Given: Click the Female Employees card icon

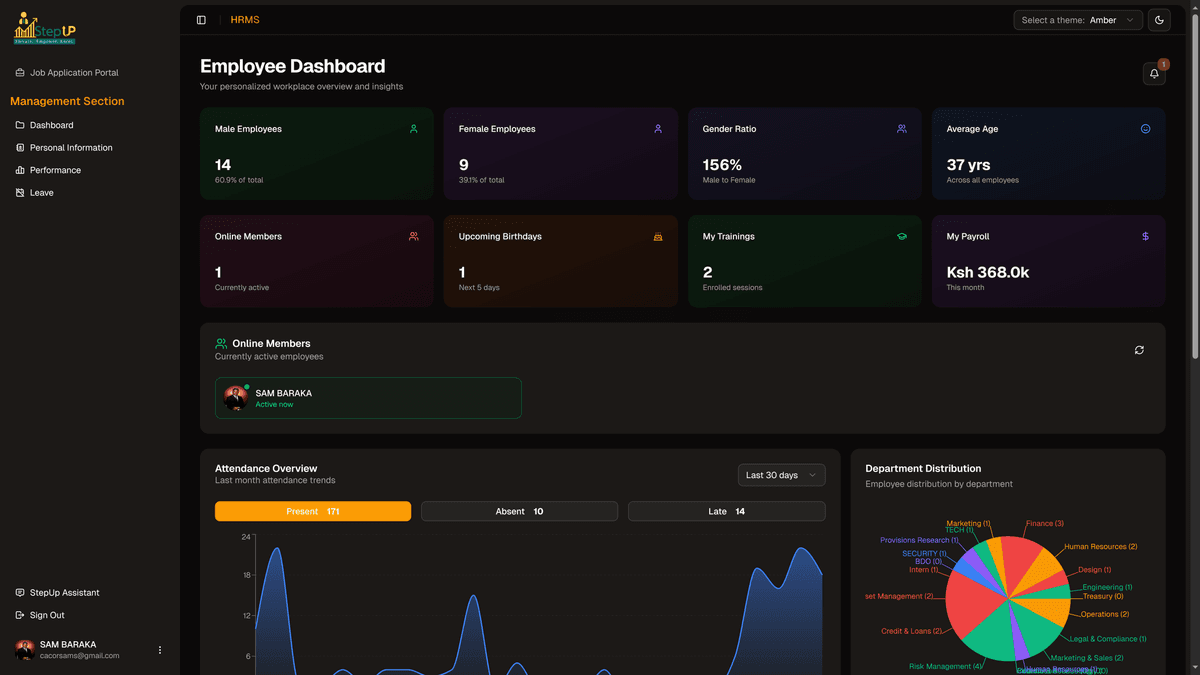Looking at the screenshot, I should (658, 129).
